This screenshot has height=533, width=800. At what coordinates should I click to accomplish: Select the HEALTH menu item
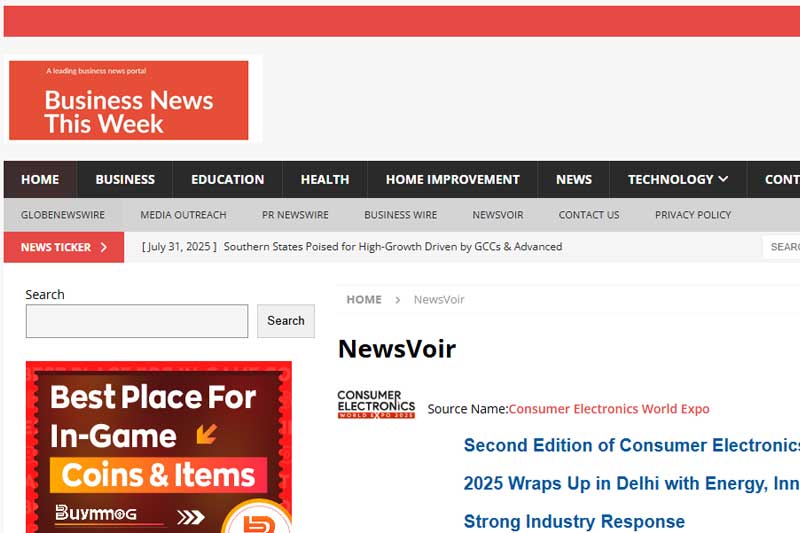325,180
